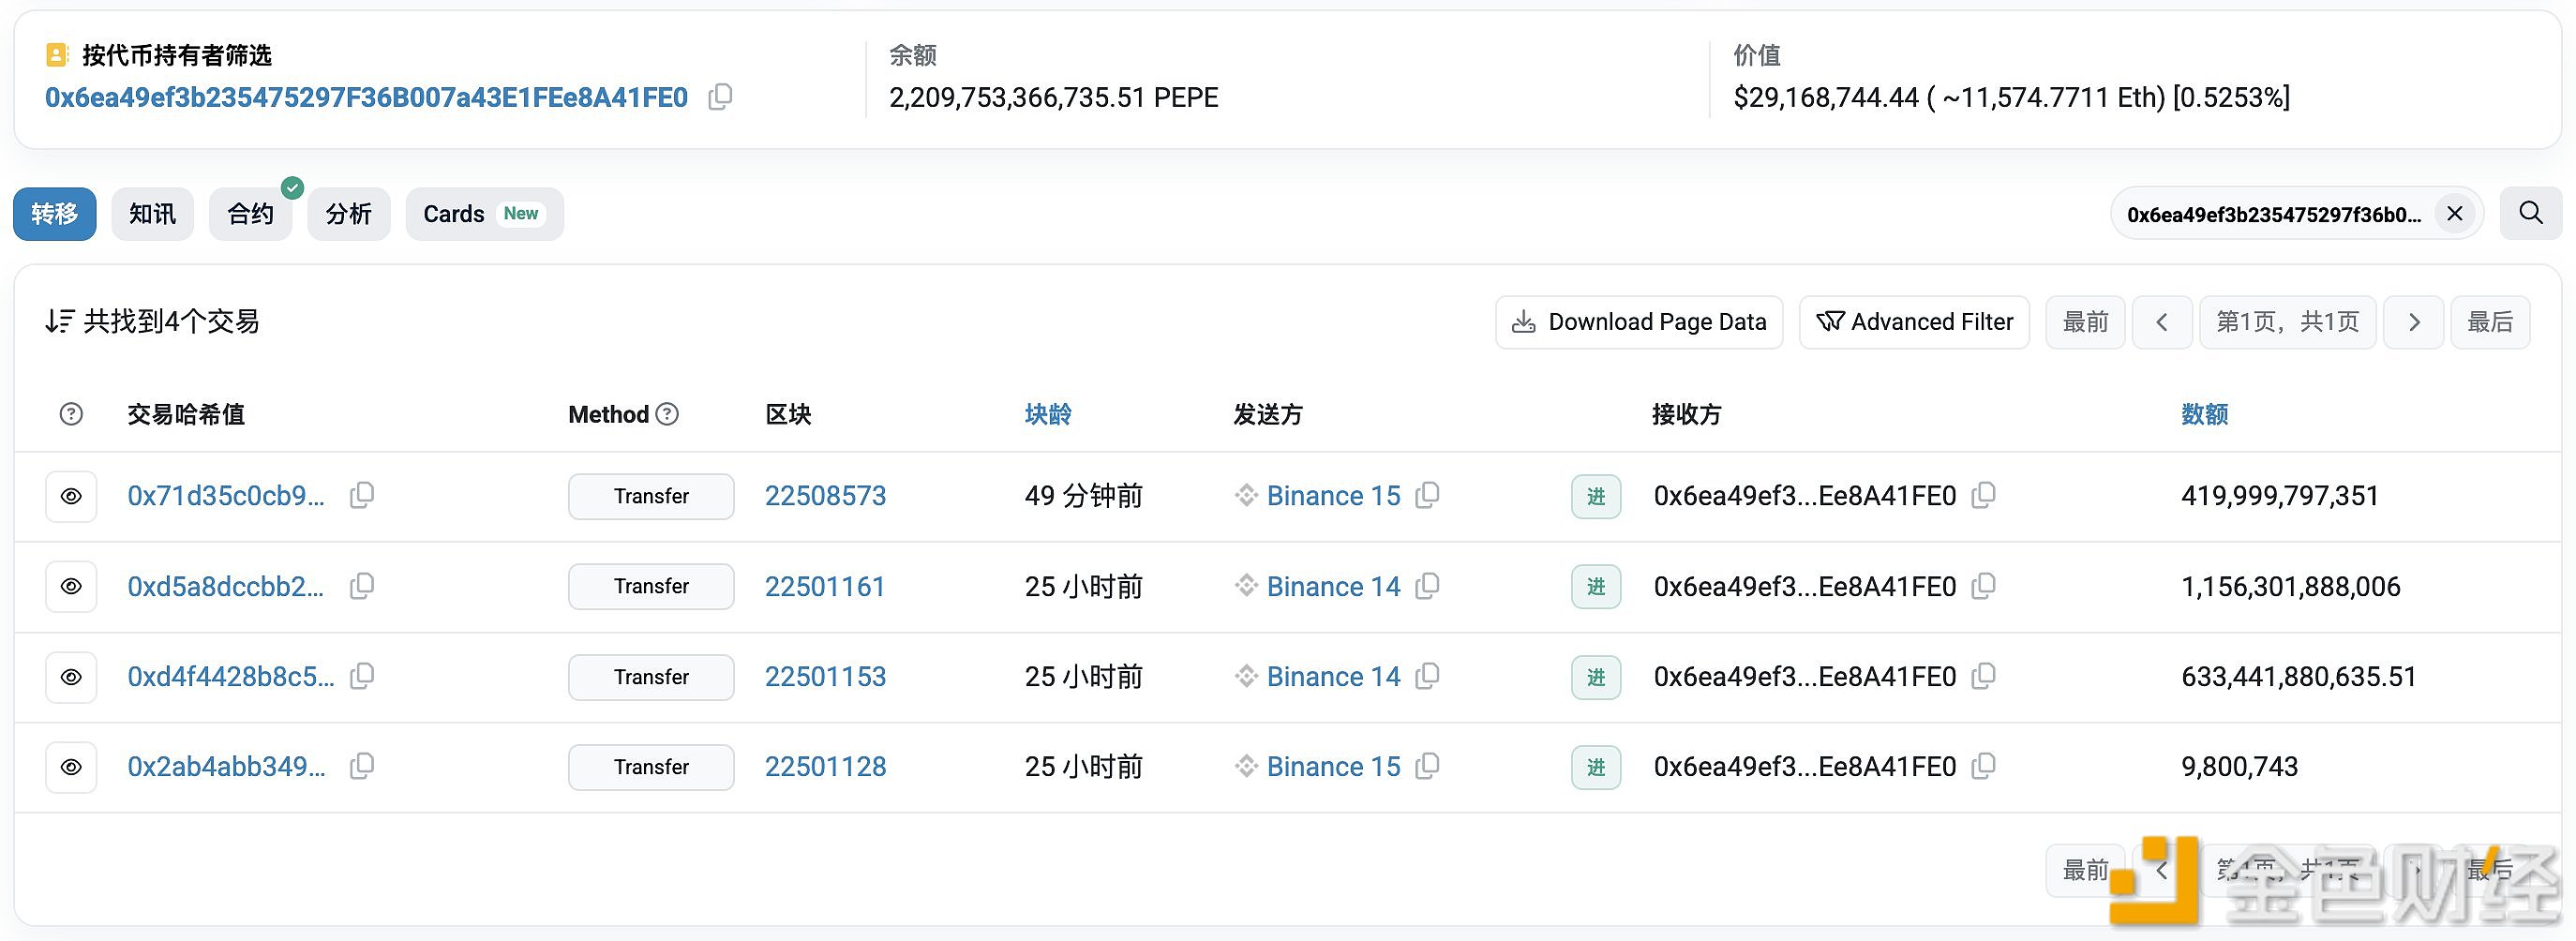
Task: Click the sort icon beside 共找到4个交易
Action: tap(59, 321)
